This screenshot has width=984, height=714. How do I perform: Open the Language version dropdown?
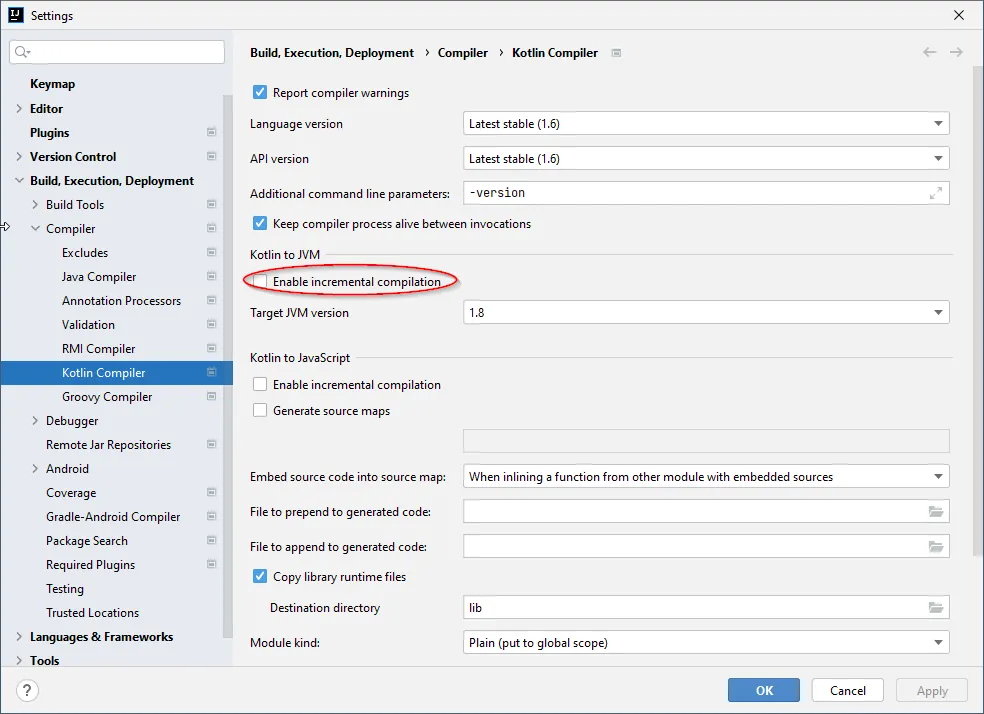tap(706, 124)
